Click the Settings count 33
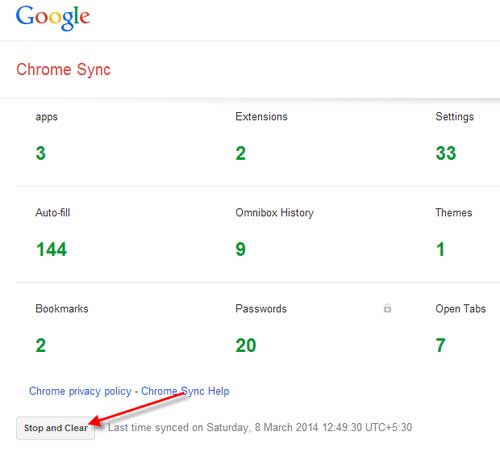 pyautogui.click(x=446, y=153)
